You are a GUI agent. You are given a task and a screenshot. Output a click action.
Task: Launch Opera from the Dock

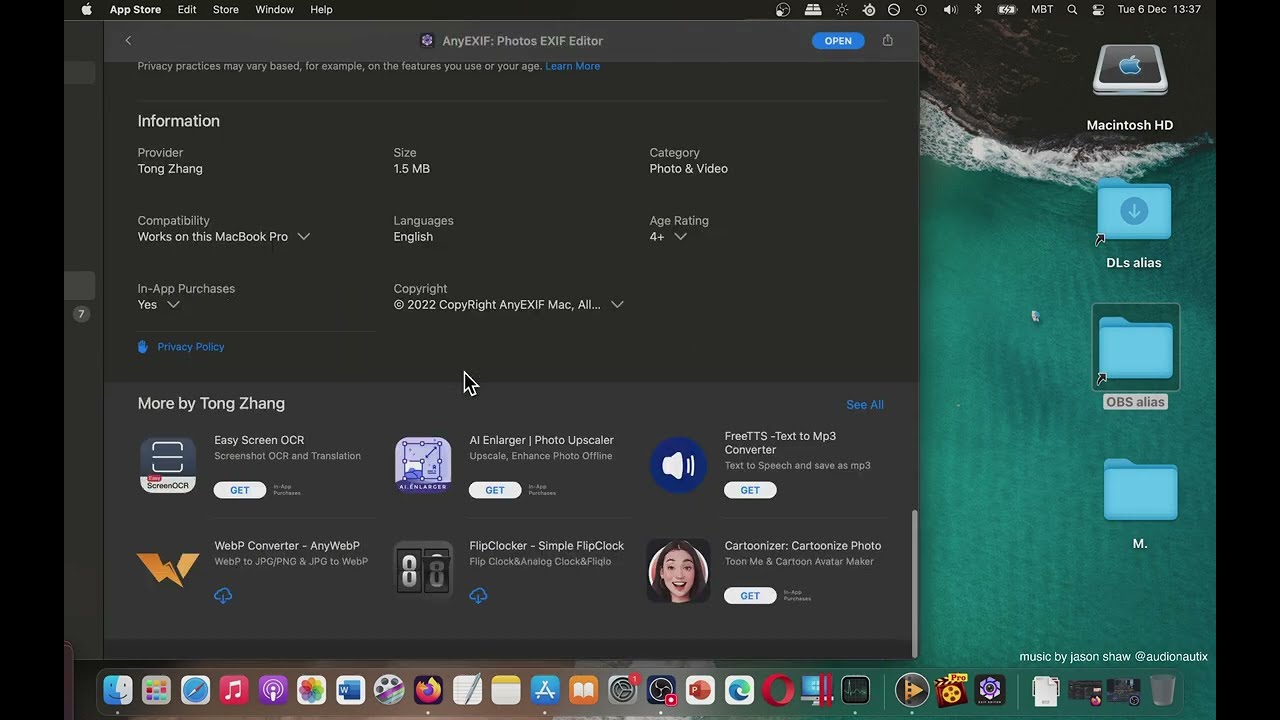coord(778,690)
